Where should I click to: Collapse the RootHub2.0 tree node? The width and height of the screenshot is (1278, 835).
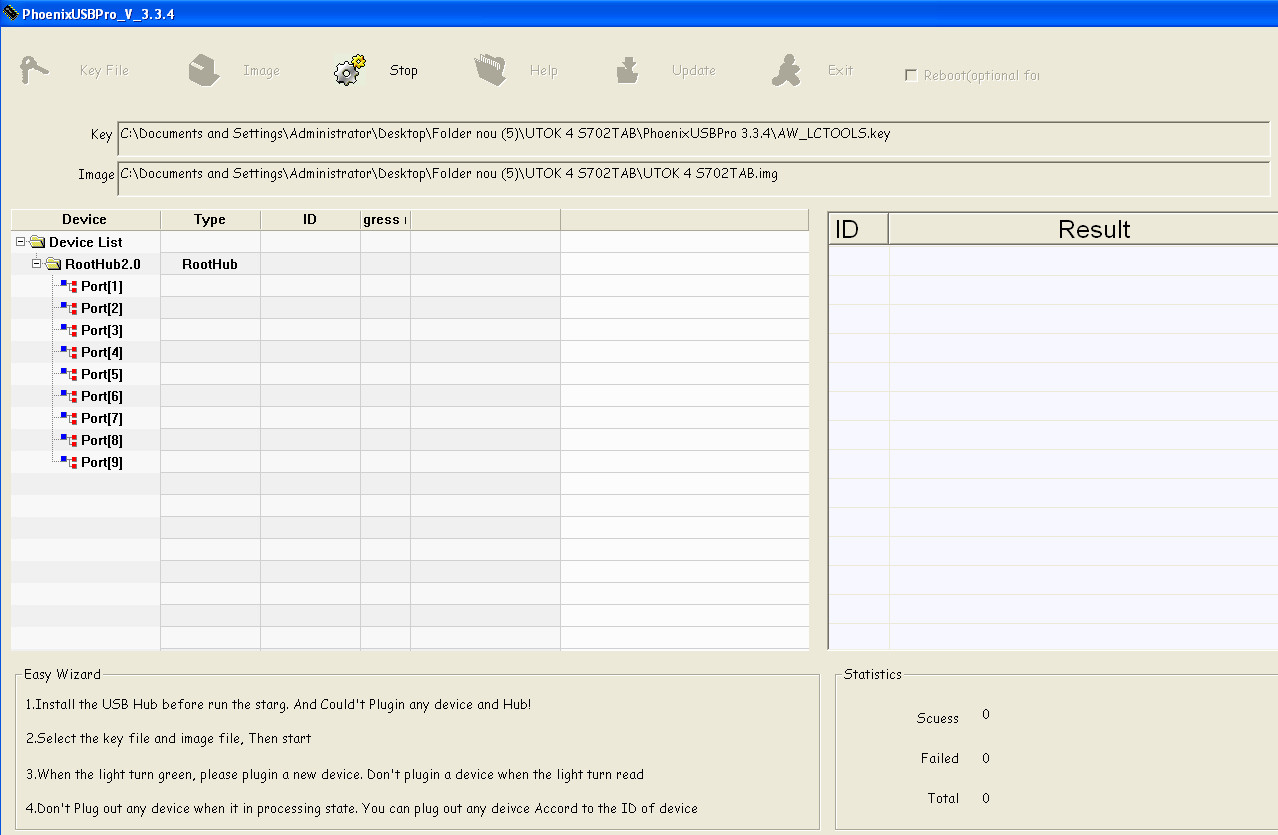pyautogui.click(x=37, y=264)
